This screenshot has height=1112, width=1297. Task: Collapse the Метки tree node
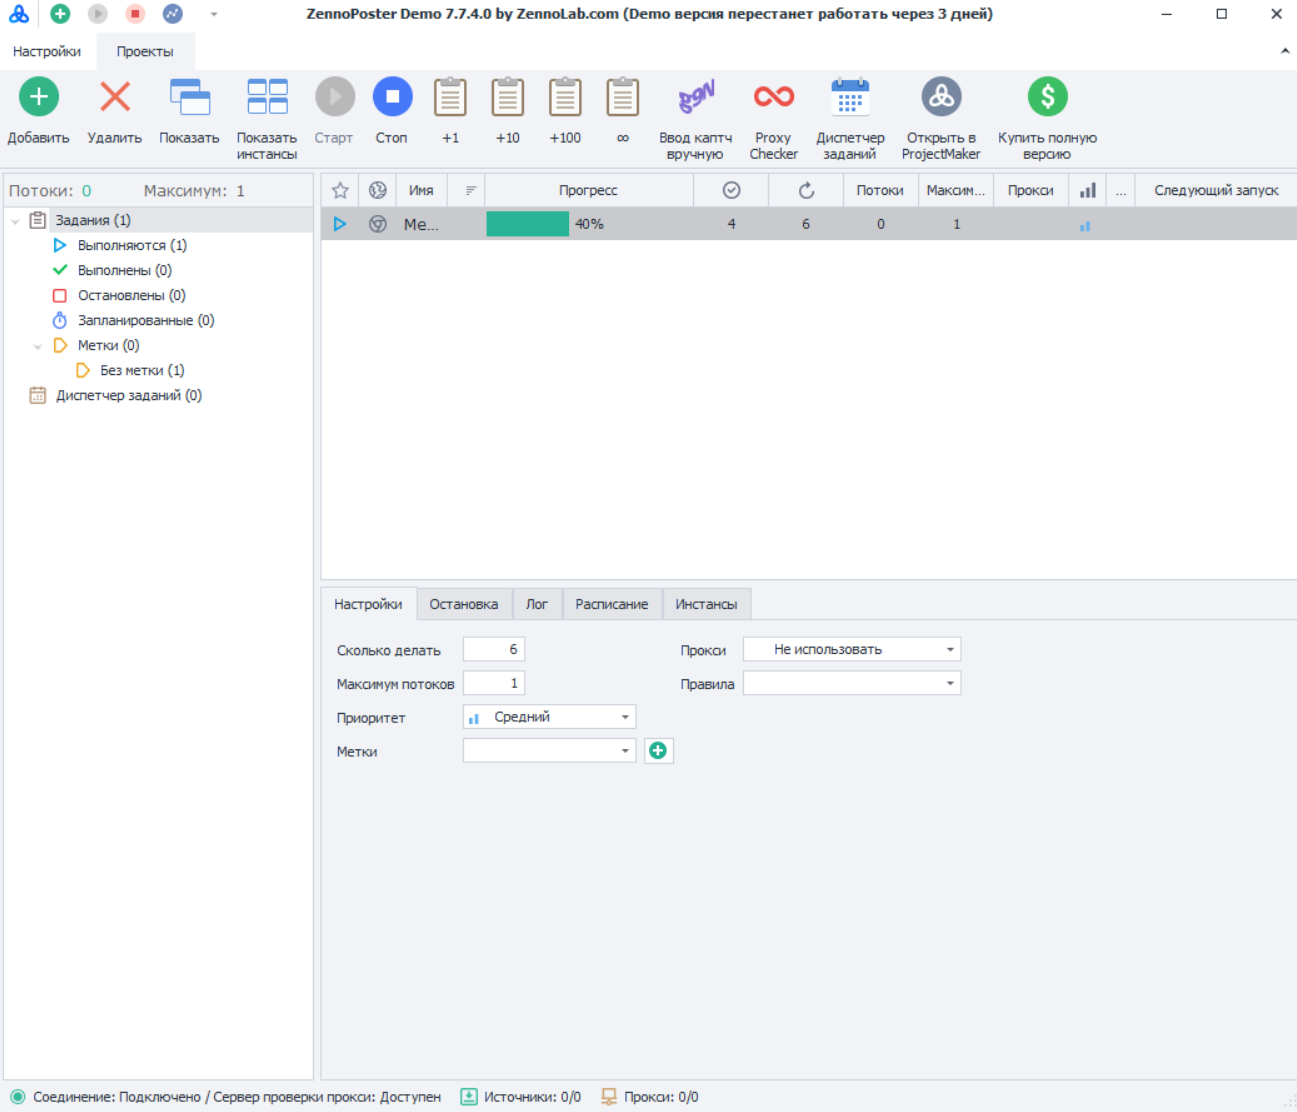pyautogui.click(x=38, y=346)
